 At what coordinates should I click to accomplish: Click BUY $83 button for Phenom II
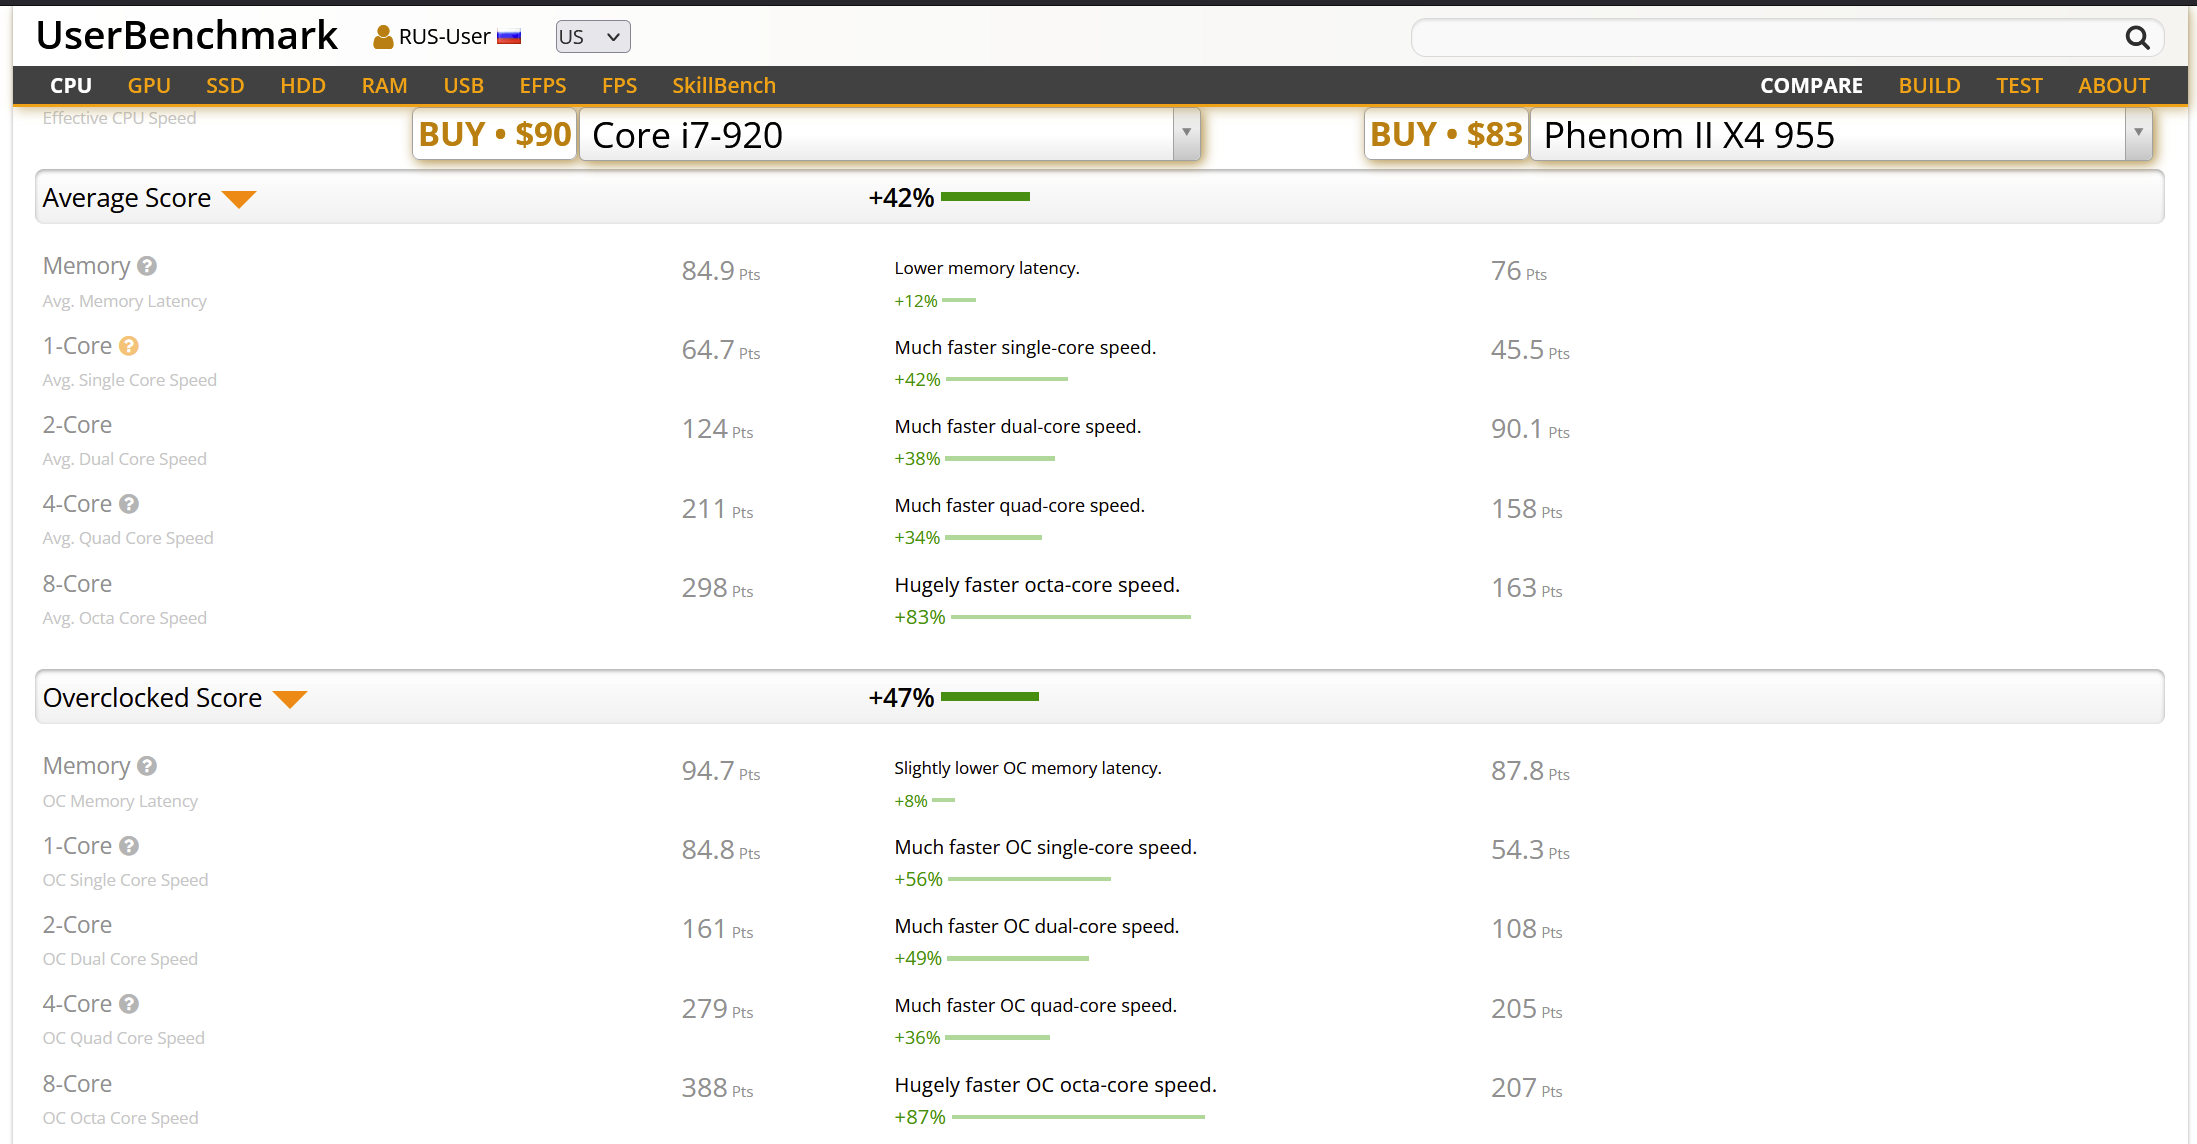1446,134
